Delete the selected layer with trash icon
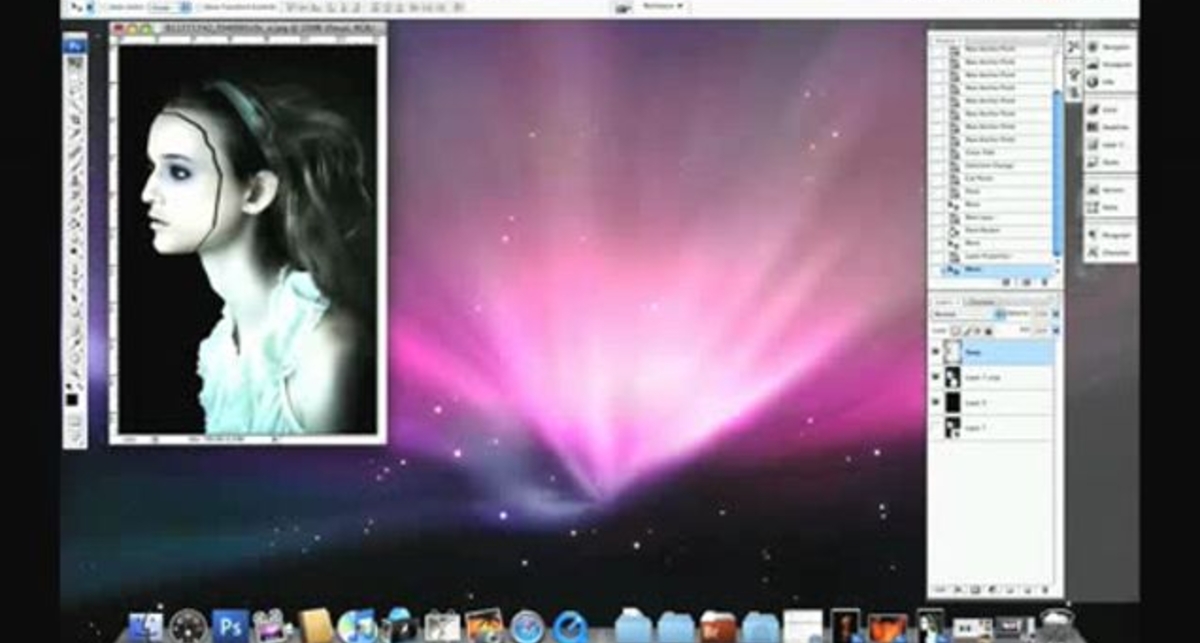Viewport: 1200px width, 643px height. [1047, 592]
